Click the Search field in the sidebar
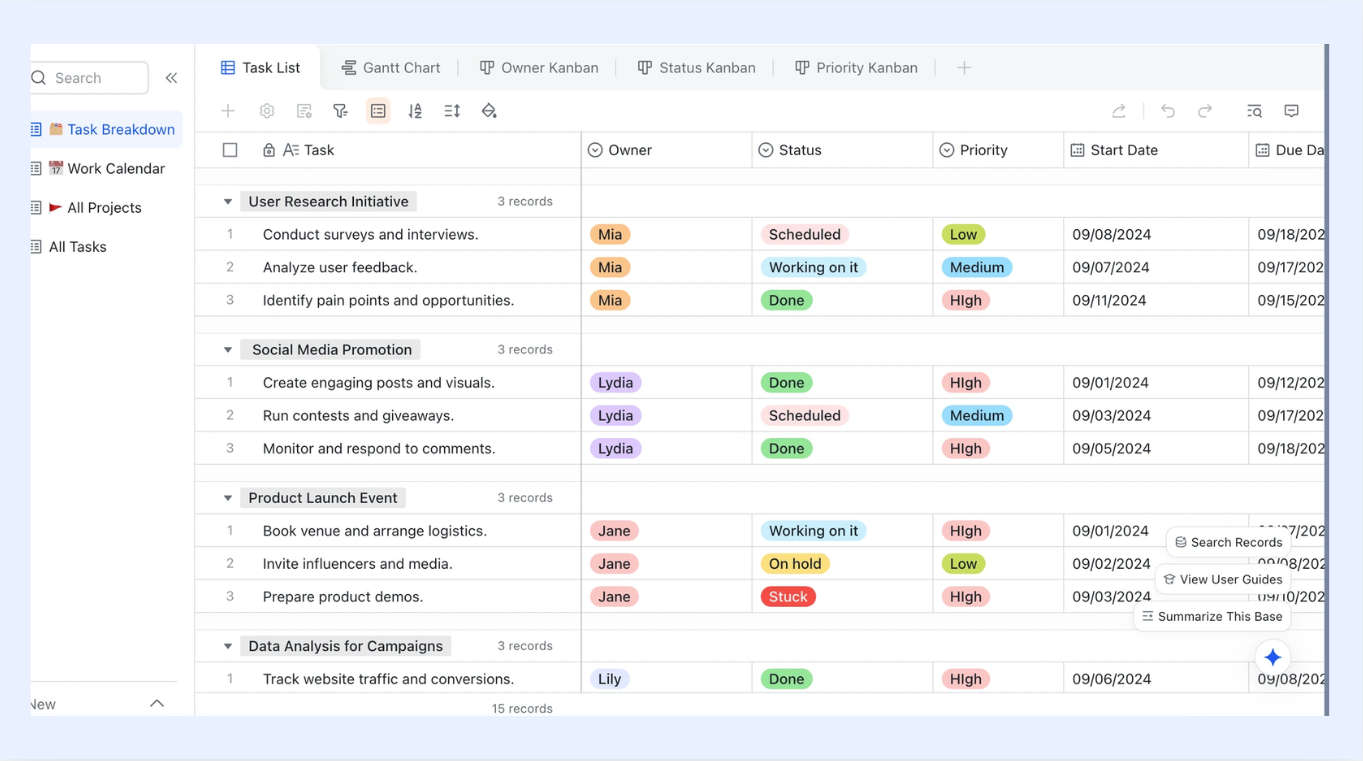The image size is (1363, 761). [89, 78]
